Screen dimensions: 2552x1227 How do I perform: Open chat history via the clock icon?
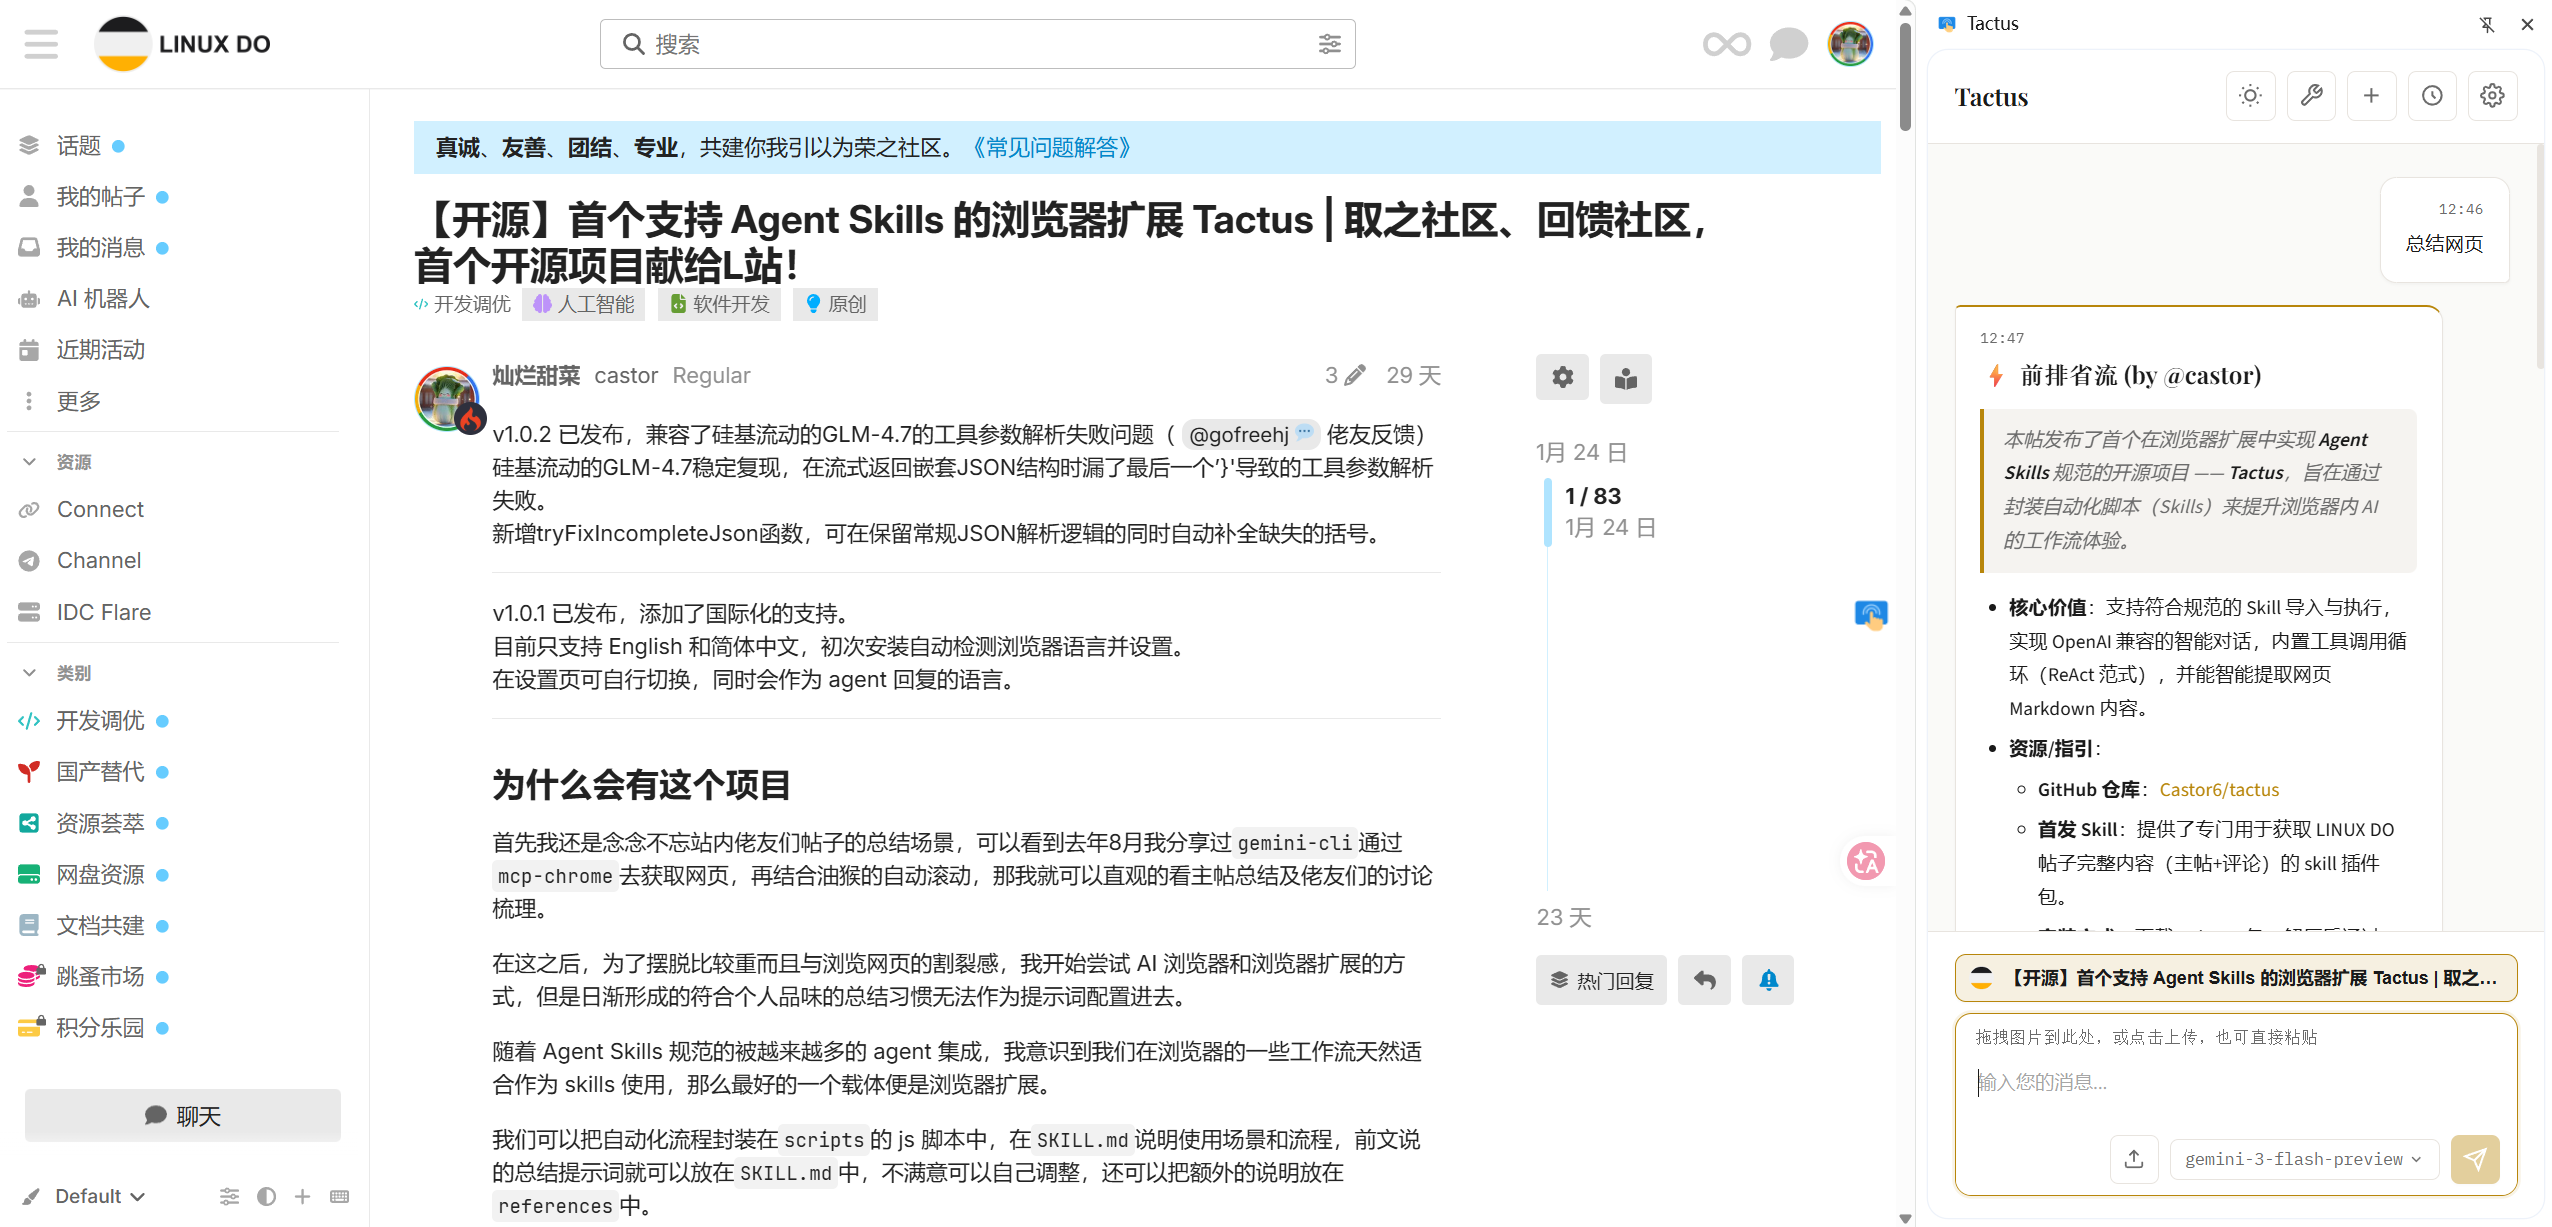tap(2432, 95)
